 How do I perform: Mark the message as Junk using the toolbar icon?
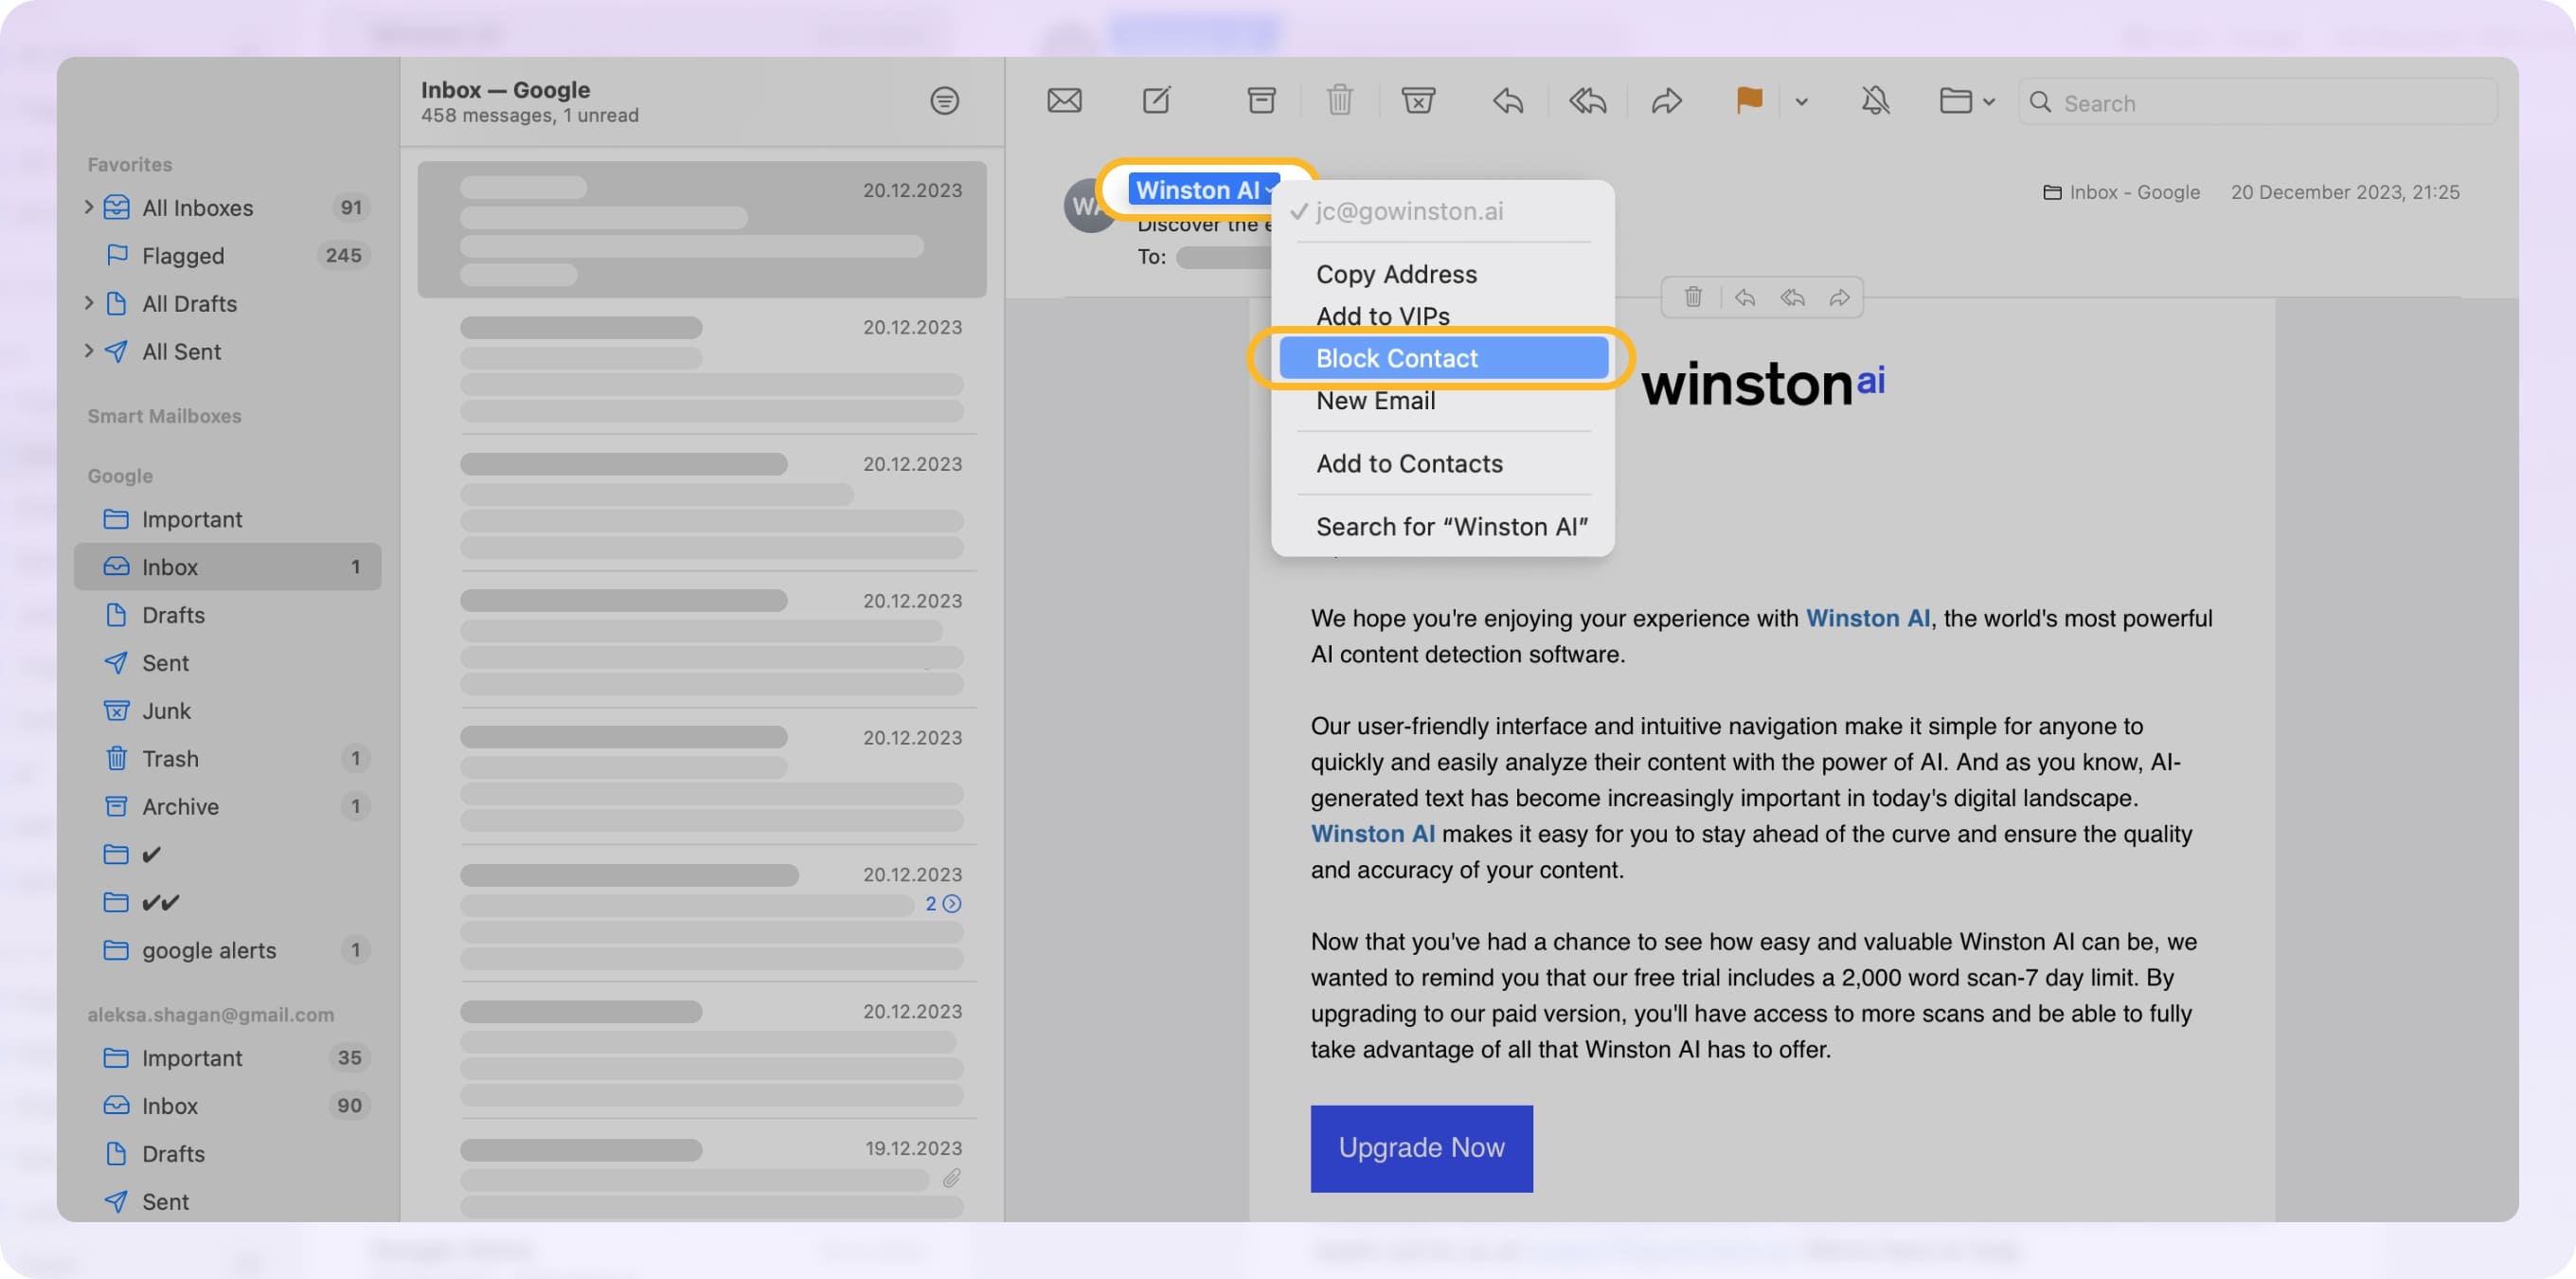point(1419,100)
